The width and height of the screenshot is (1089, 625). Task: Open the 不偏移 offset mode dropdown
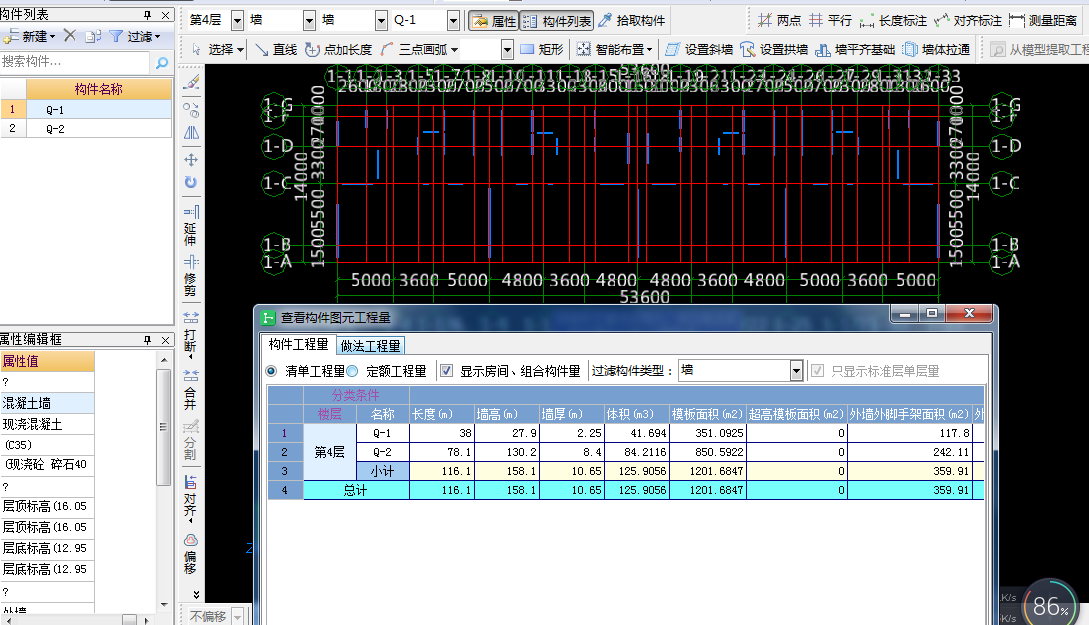click(x=238, y=616)
